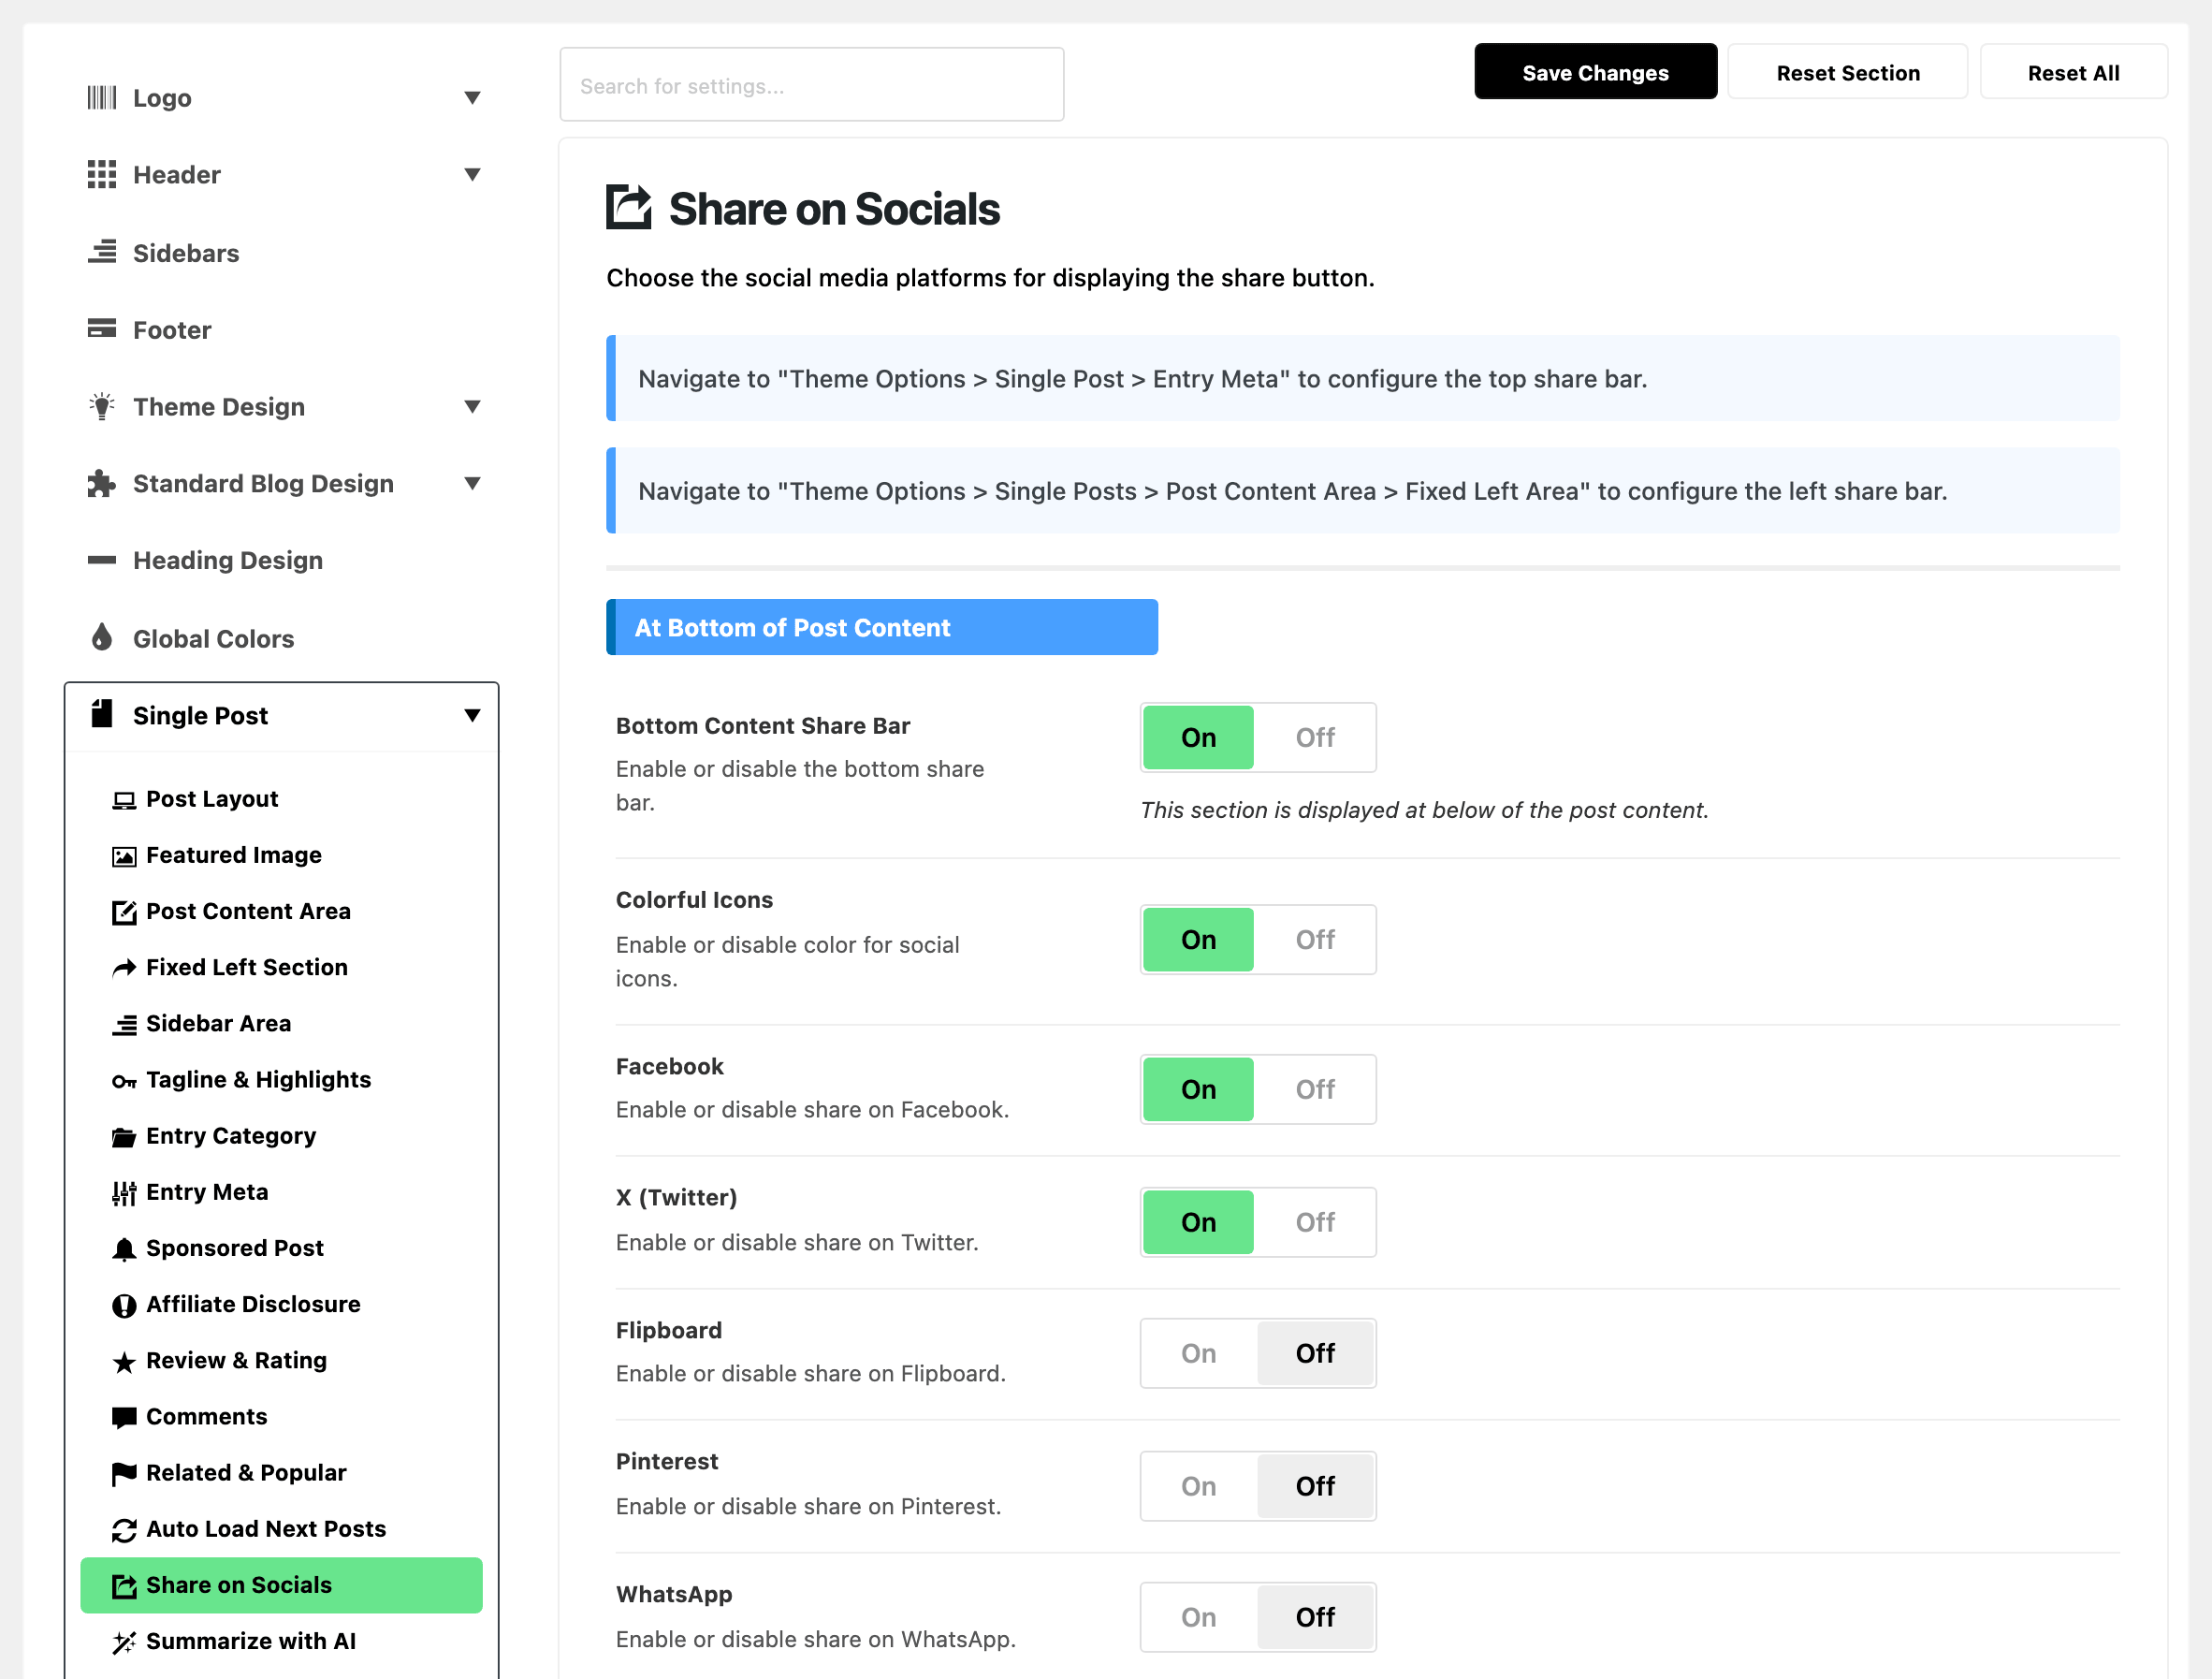Click the Footer icon in the left menu

coord(102,329)
